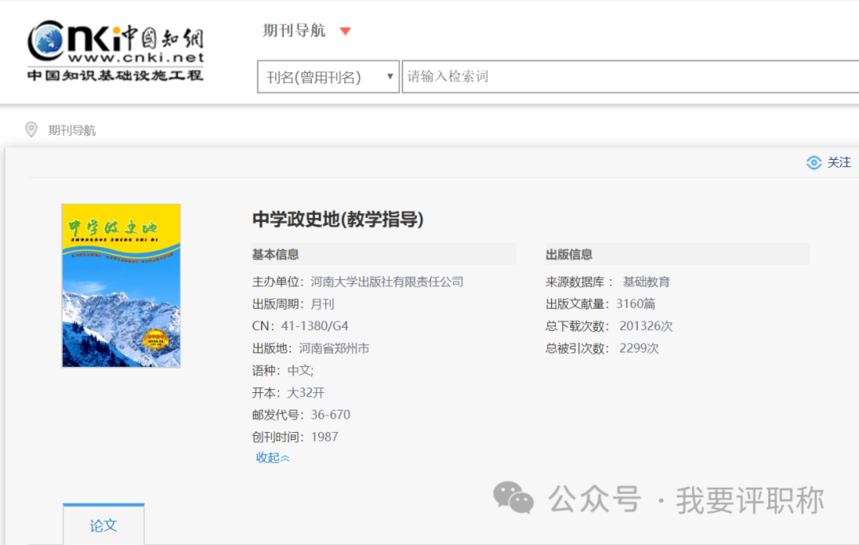Select the 出版文献量 value 3160篇
The image size is (859, 545).
pyautogui.click(x=636, y=304)
